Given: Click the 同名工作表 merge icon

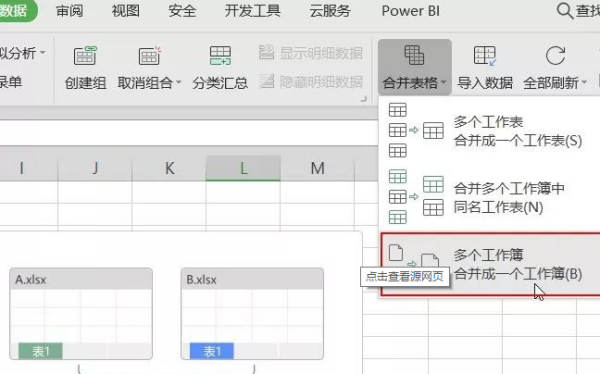Looking at the screenshot, I should (416, 197).
